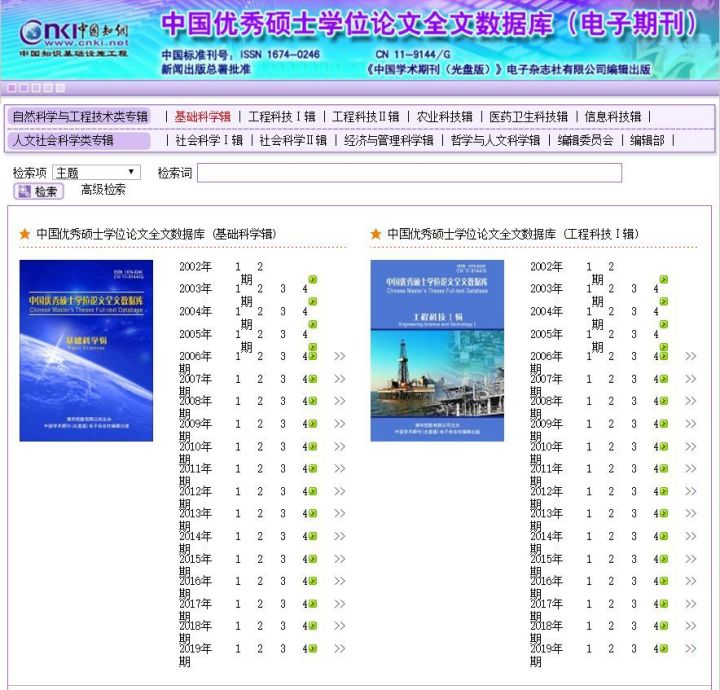Open issue 2 of 2002年 in 工程科技Ⅰ辑

point(611,267)
